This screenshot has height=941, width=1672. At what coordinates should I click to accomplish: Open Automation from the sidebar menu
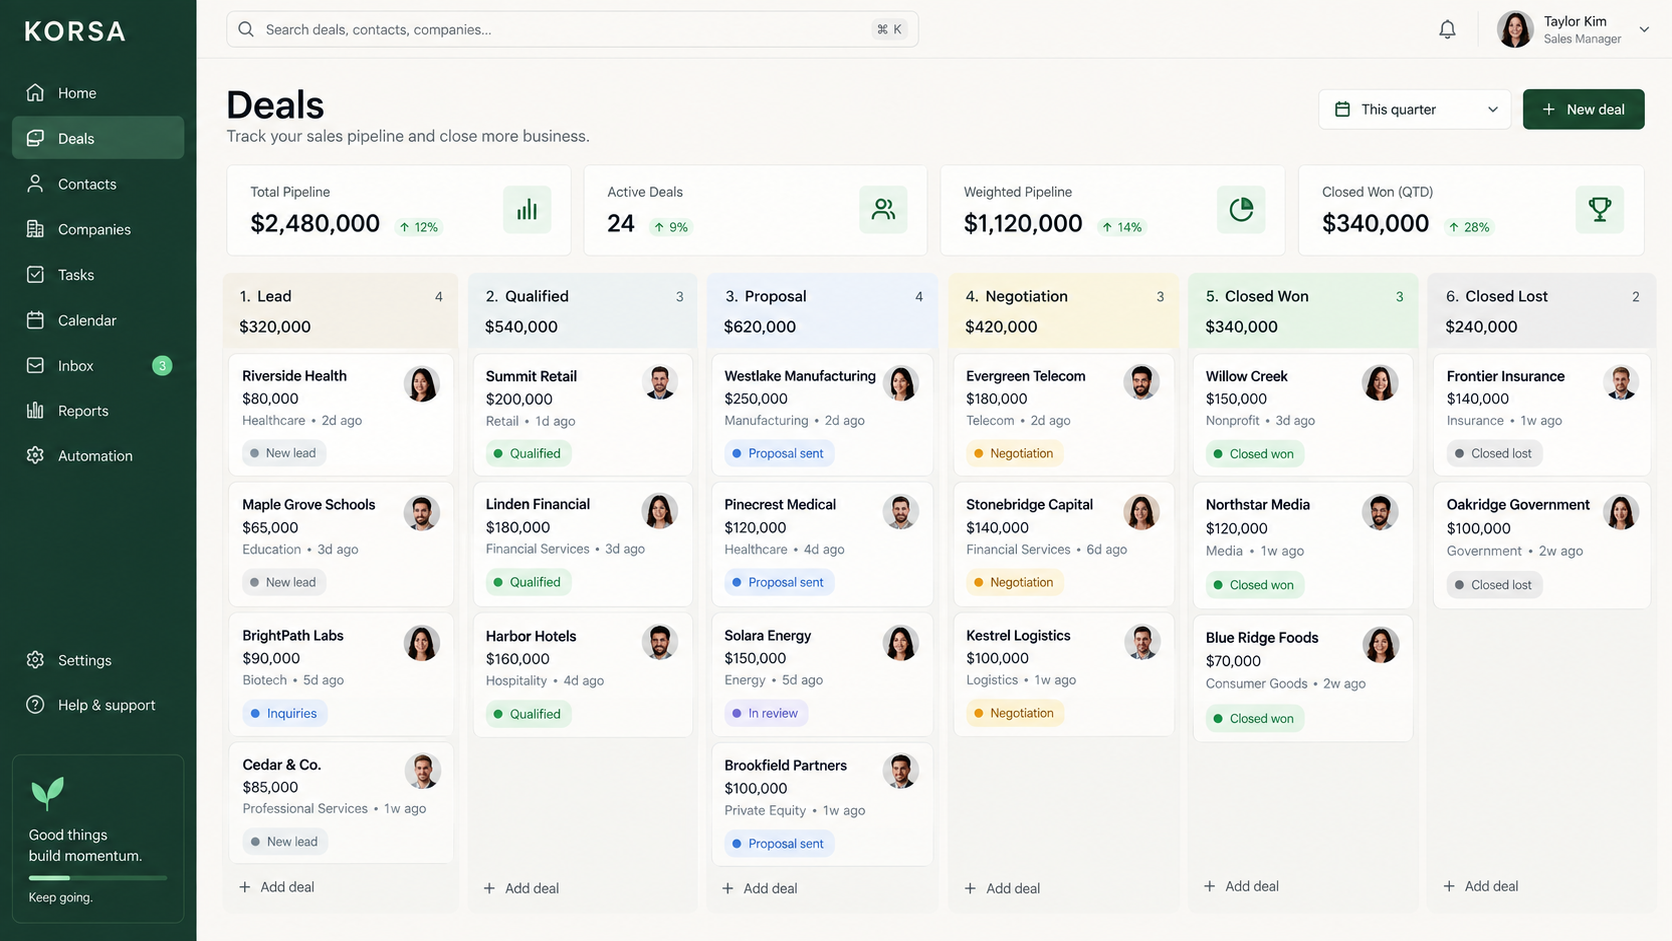pyautogui.click(x=98, y=456)
